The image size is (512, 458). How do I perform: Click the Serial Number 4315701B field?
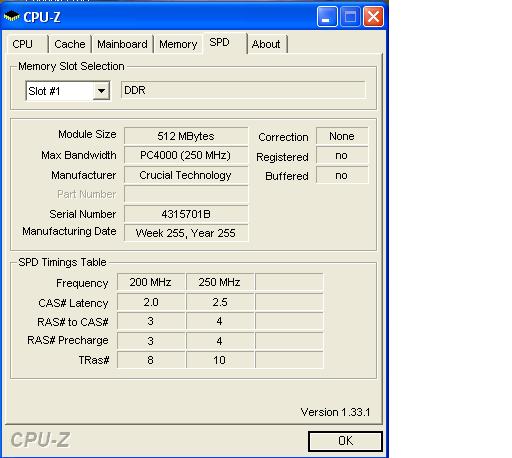pyautogui.click(x=186, y=214)
